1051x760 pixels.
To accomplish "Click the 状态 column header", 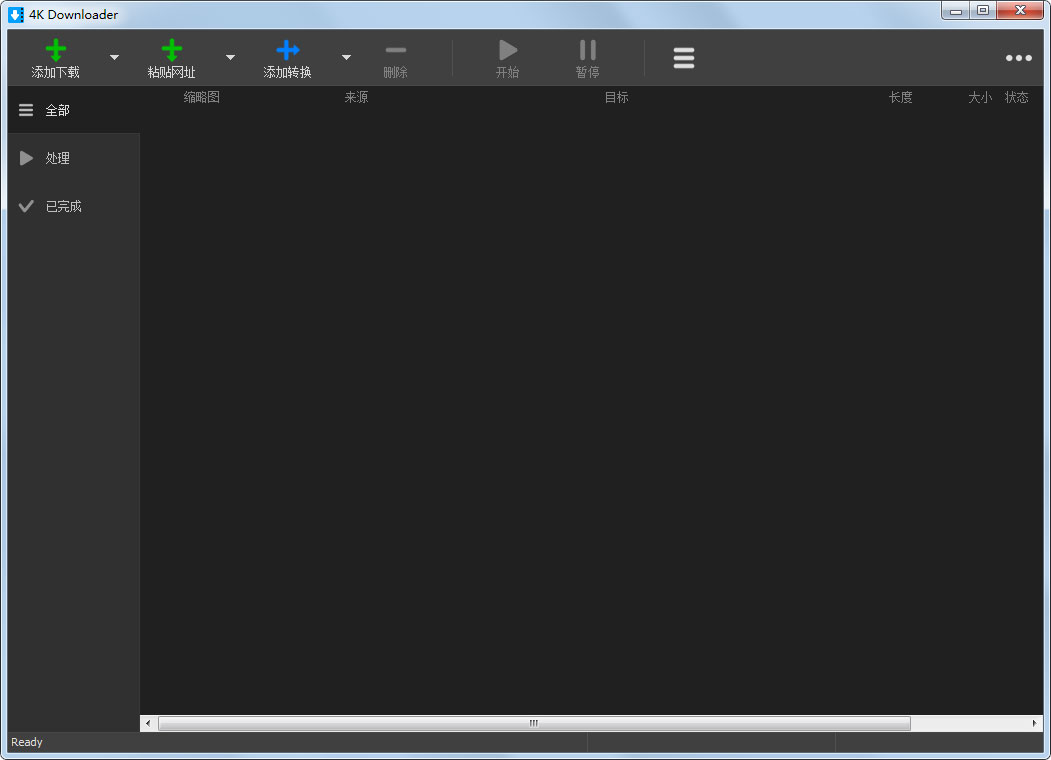I will tap(1017, 97).
